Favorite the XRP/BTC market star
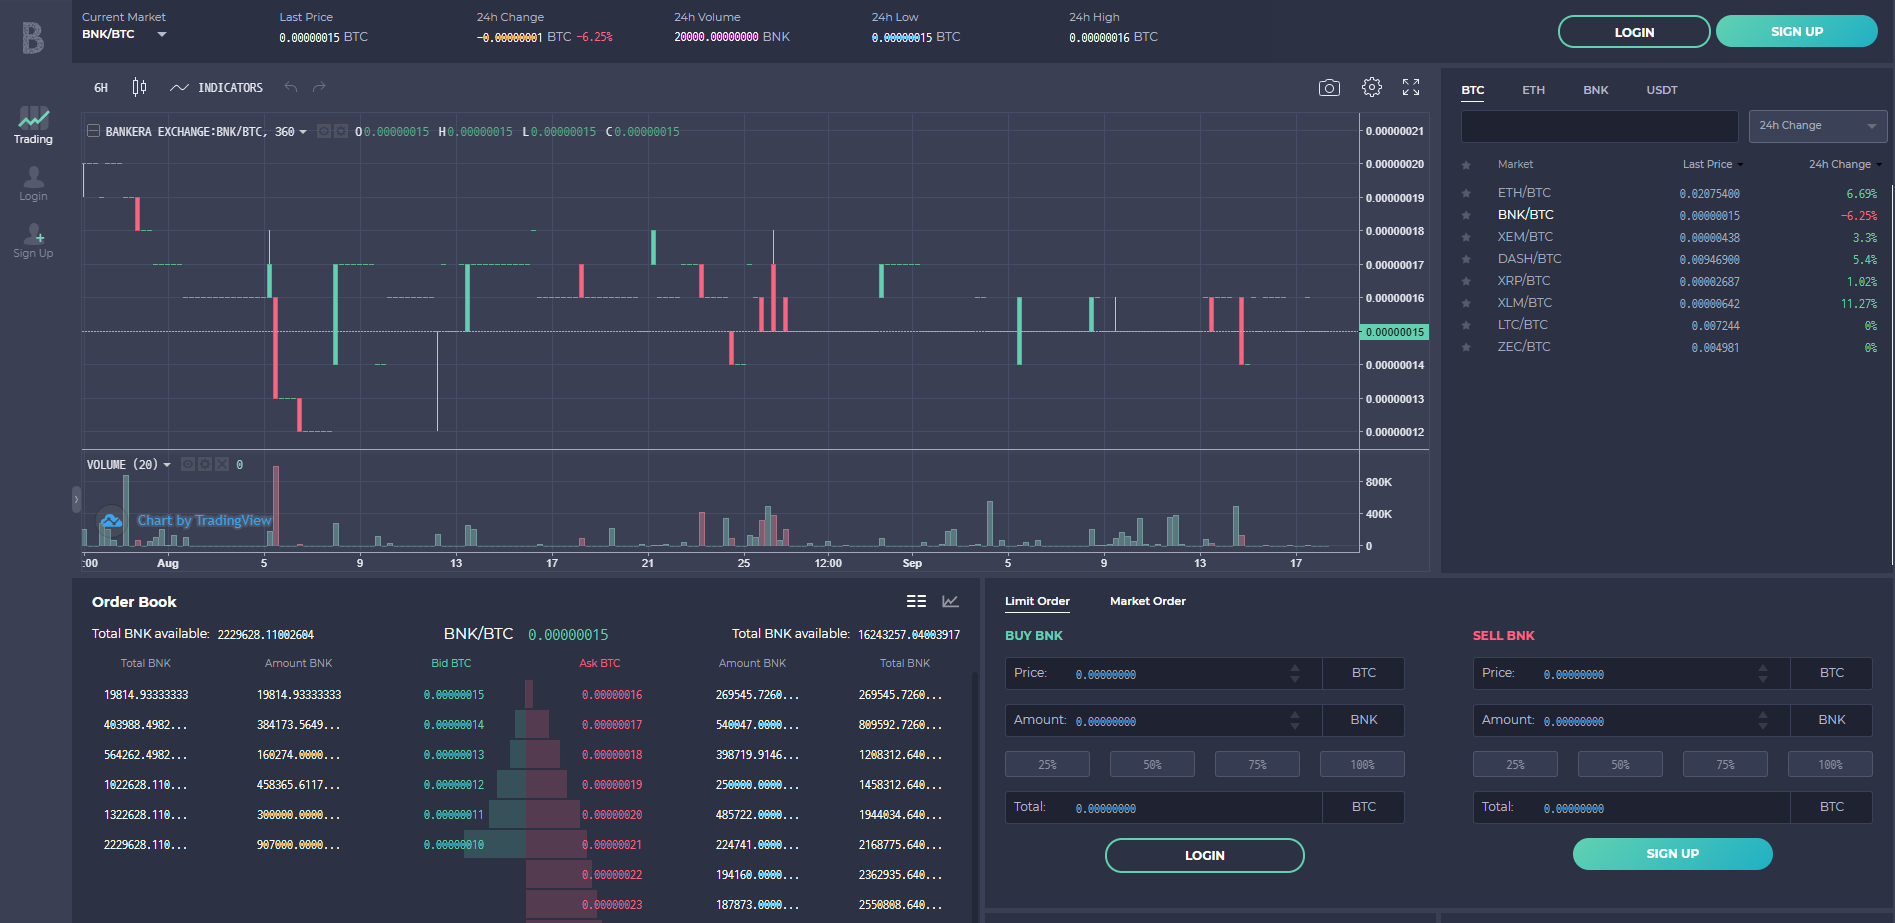1895x923 pixels. (1466, 281)
